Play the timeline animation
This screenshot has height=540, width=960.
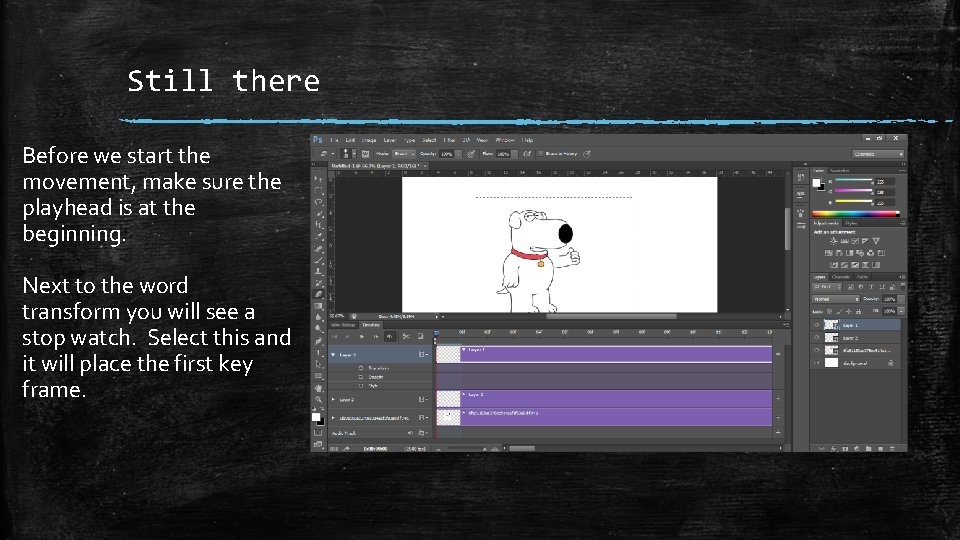(362, 337)
